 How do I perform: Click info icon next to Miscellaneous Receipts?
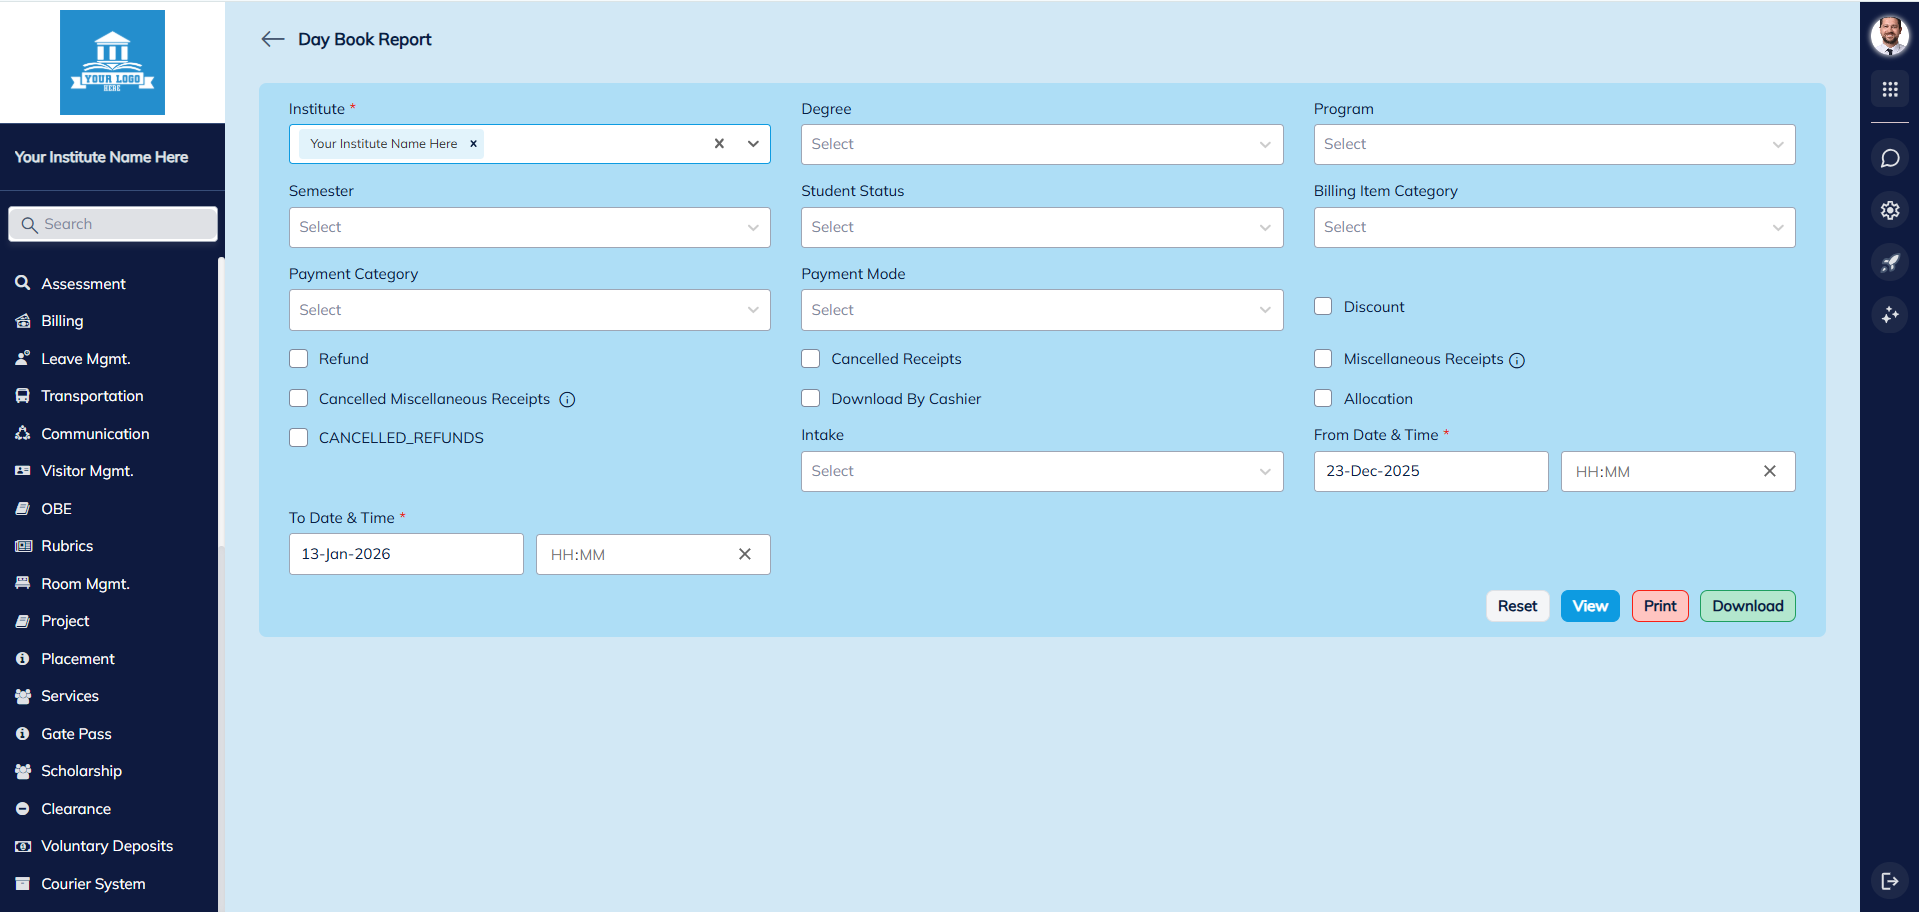[x=1517, y=360]
